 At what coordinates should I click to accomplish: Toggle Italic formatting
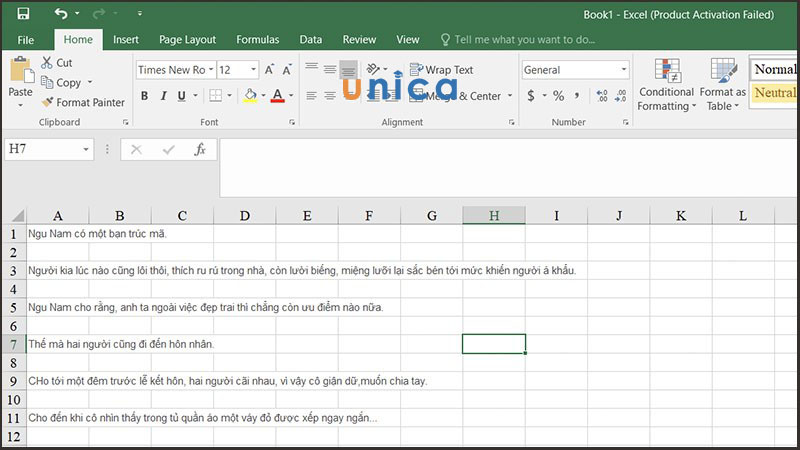pos(163,96)
